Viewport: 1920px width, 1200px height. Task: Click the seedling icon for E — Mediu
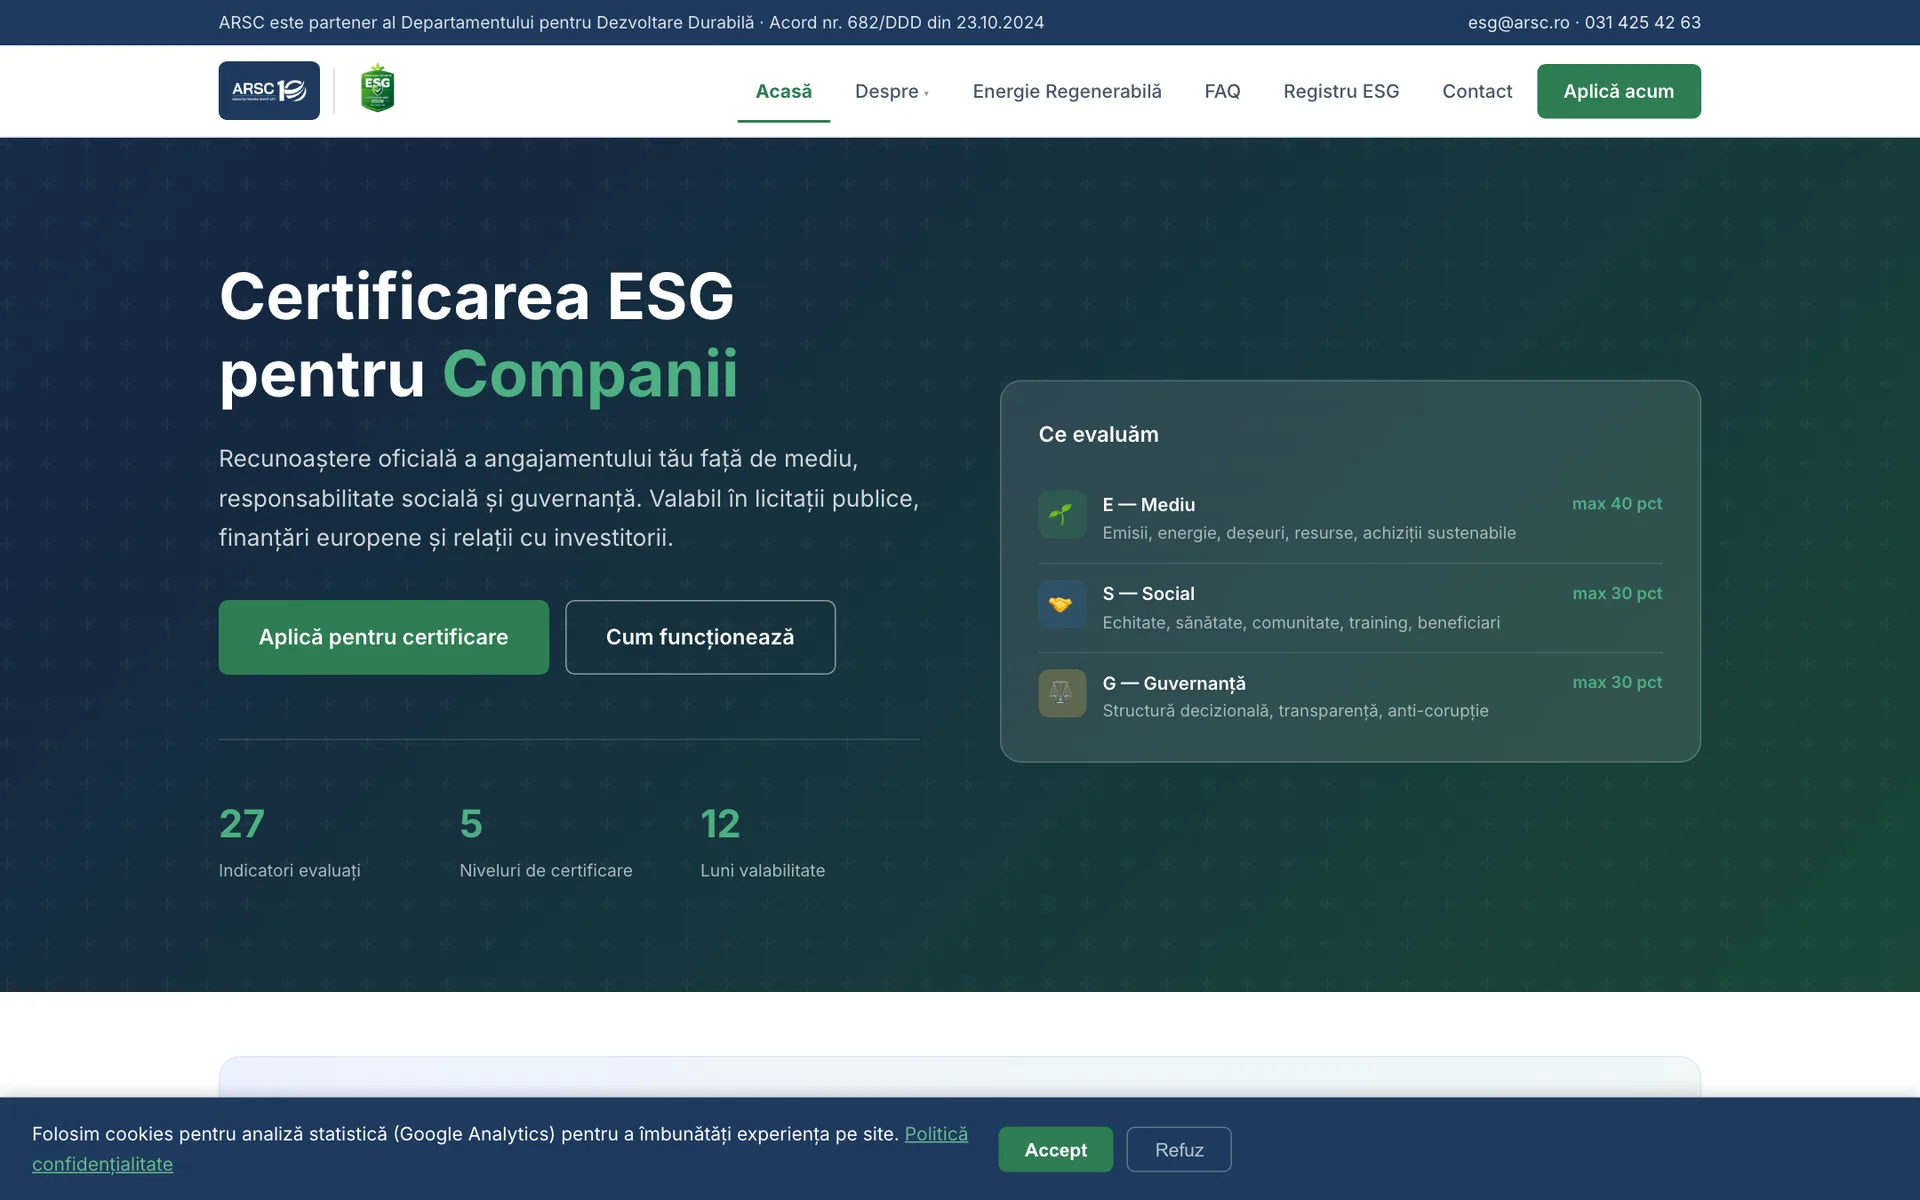coord(1062,515)
